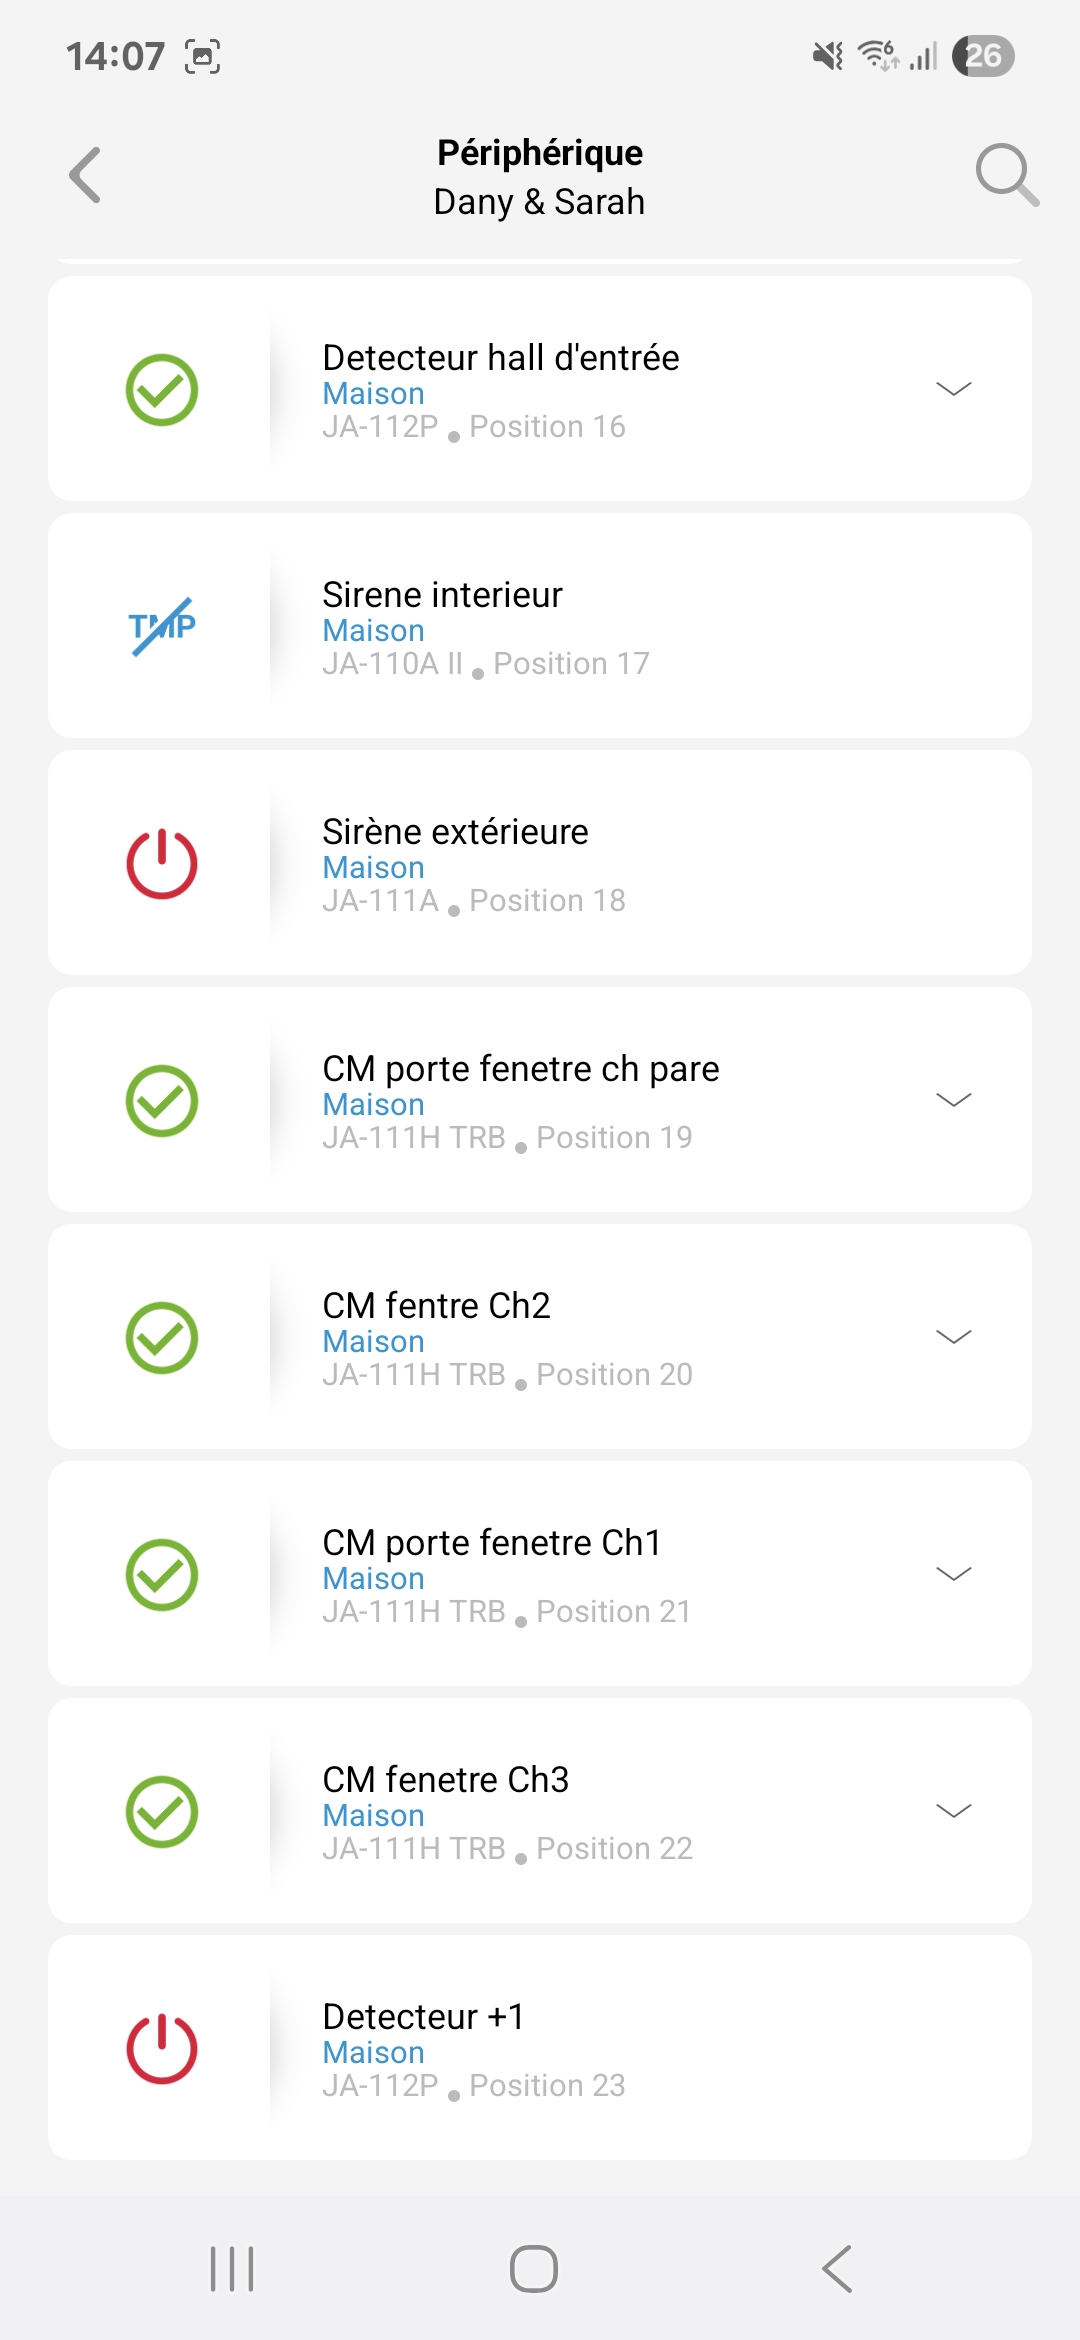Tap green check icon for Detecteur hall d'entrée
Image resolution: width=1080 pixels, height=2340 pixels.
[x=162, y=390]
